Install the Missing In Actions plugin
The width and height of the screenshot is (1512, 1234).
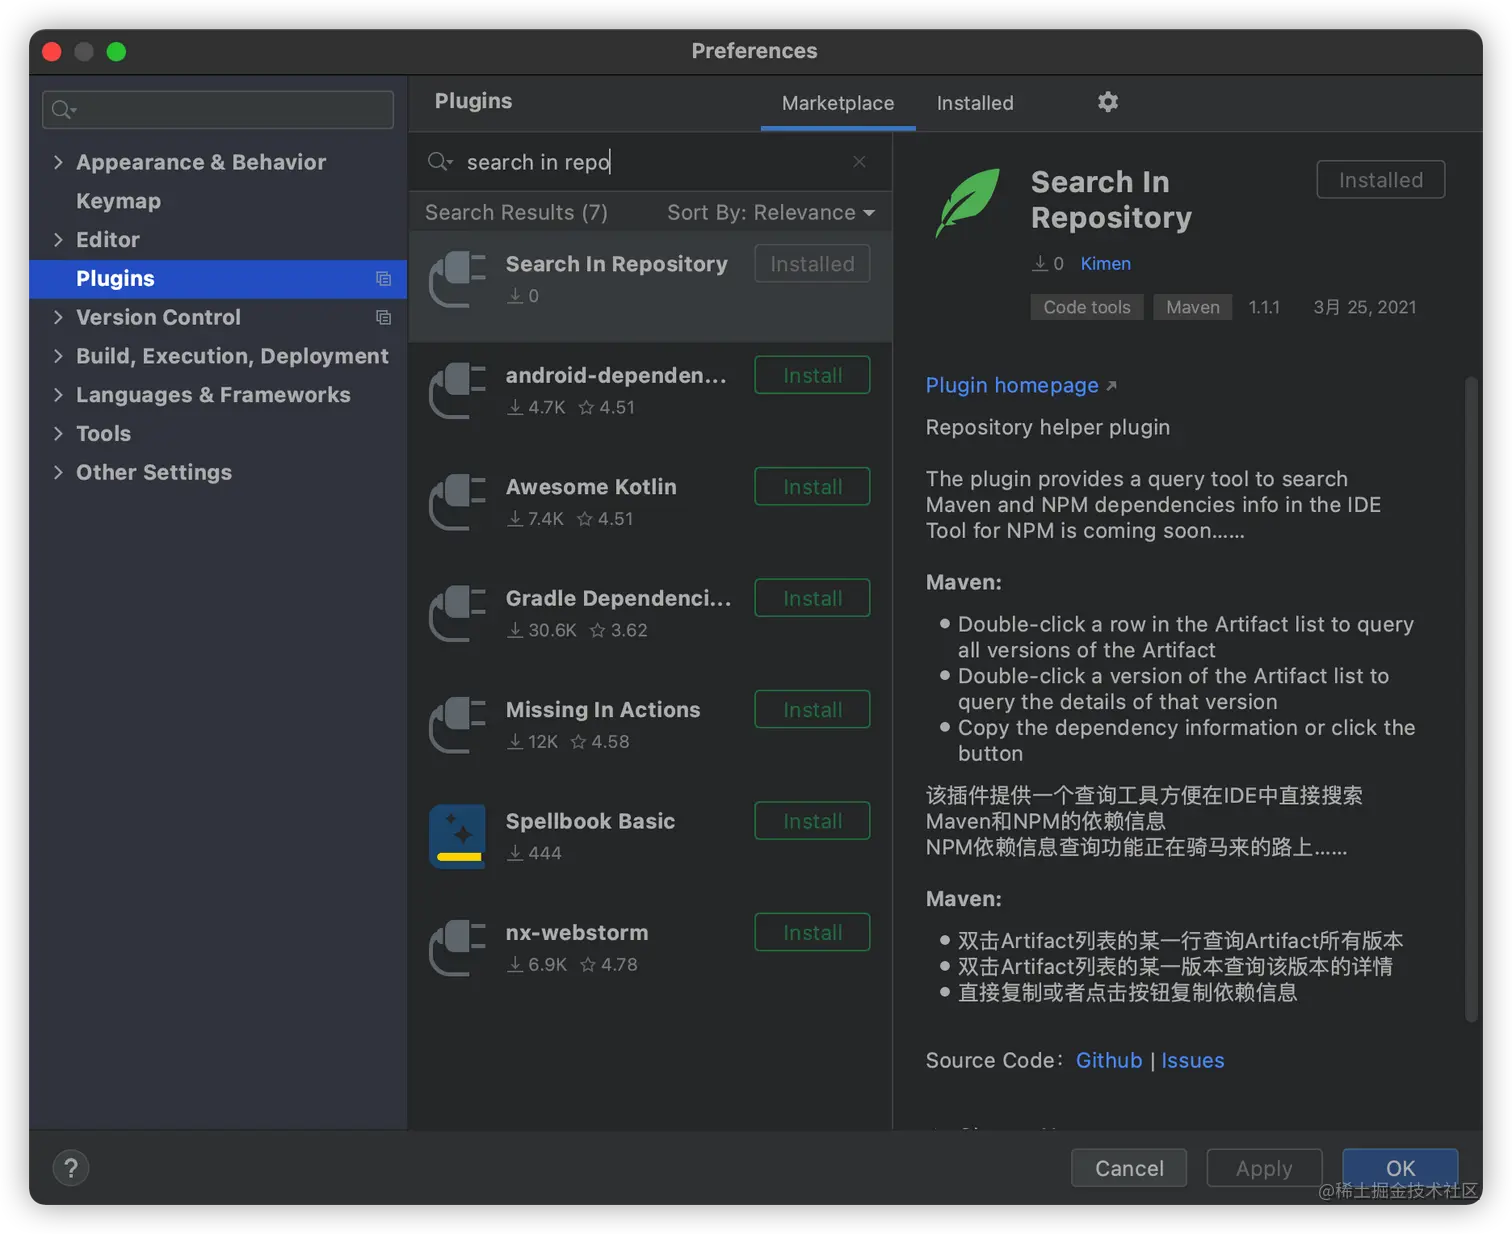[x=812, y=710]
